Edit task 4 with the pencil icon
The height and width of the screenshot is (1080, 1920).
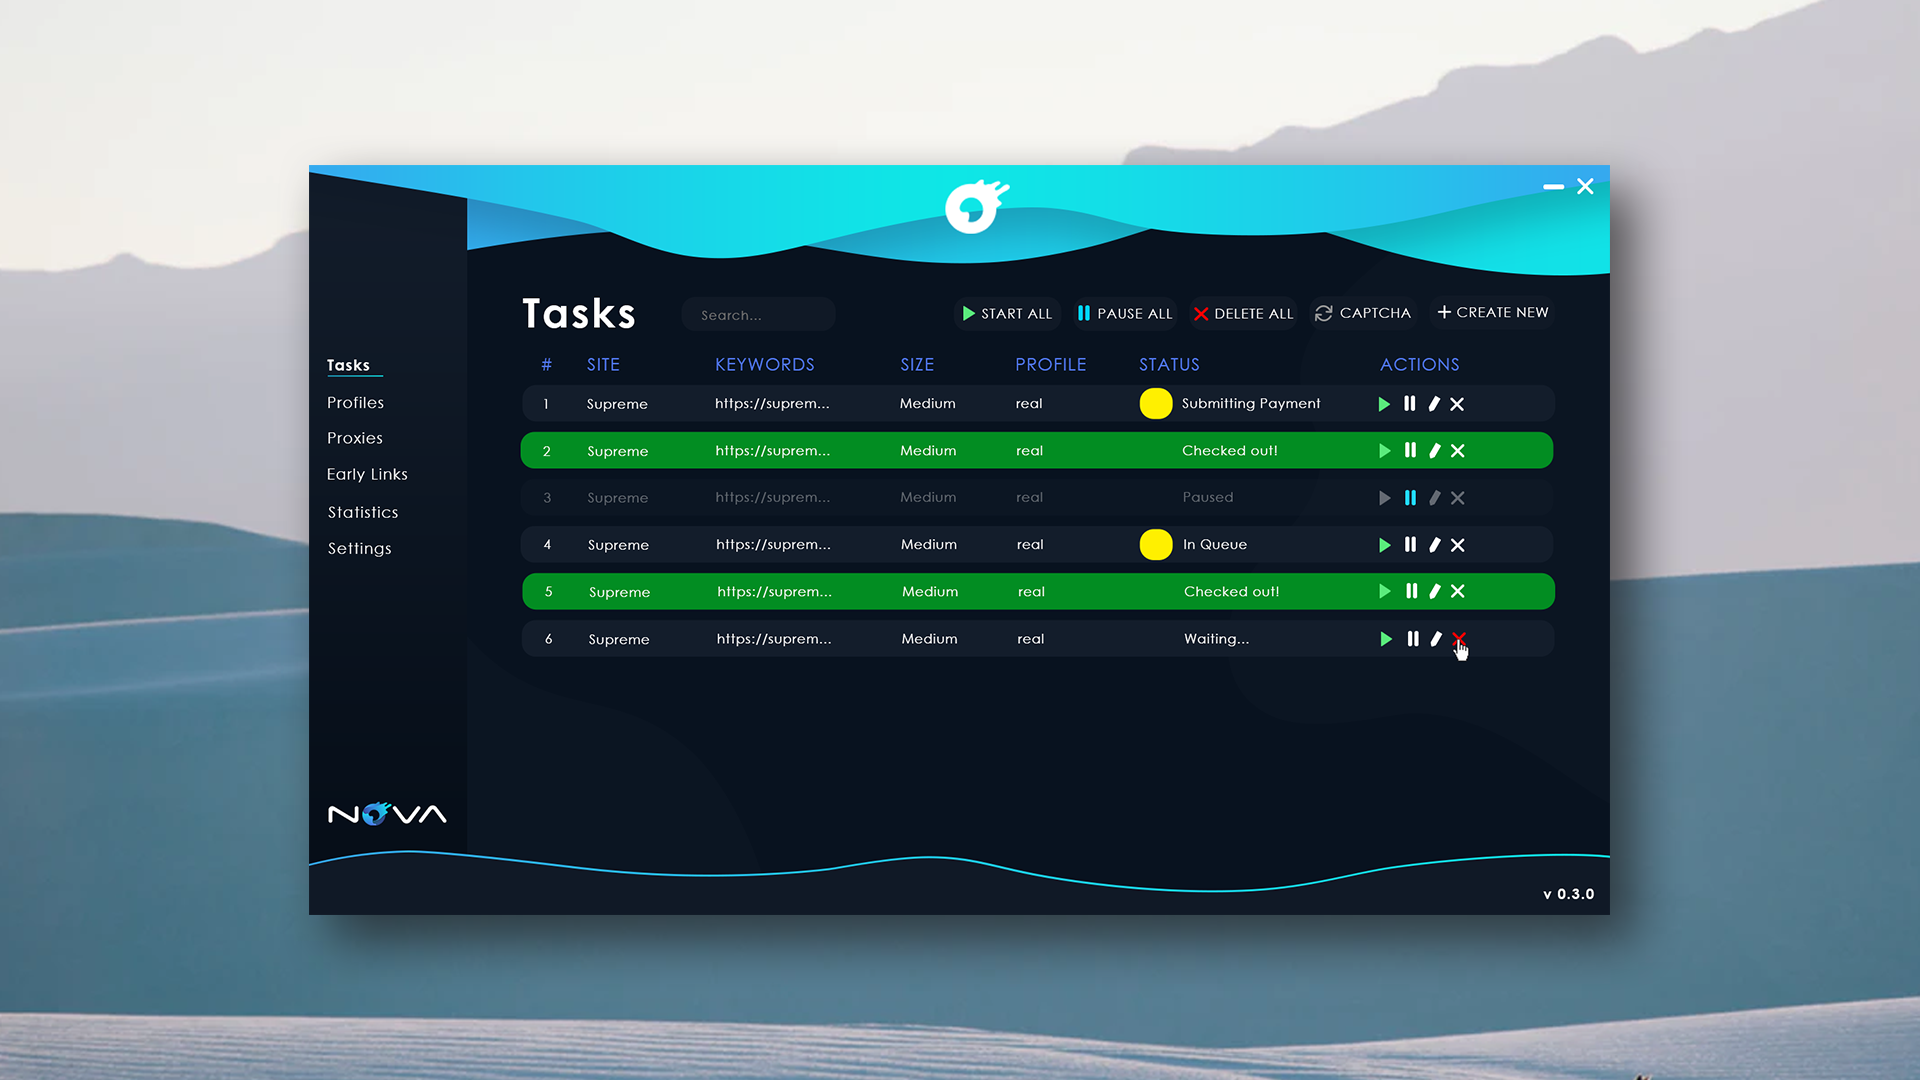(1434, 545)
